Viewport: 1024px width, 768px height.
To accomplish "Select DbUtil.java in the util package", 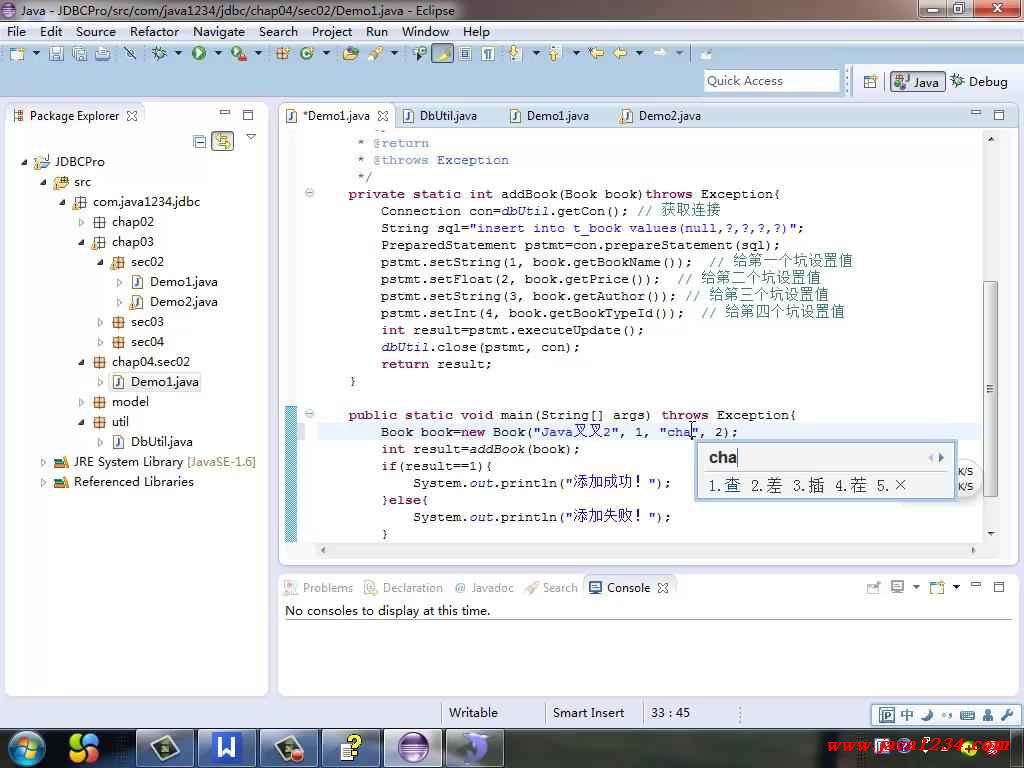I will (x=161, y=442).
